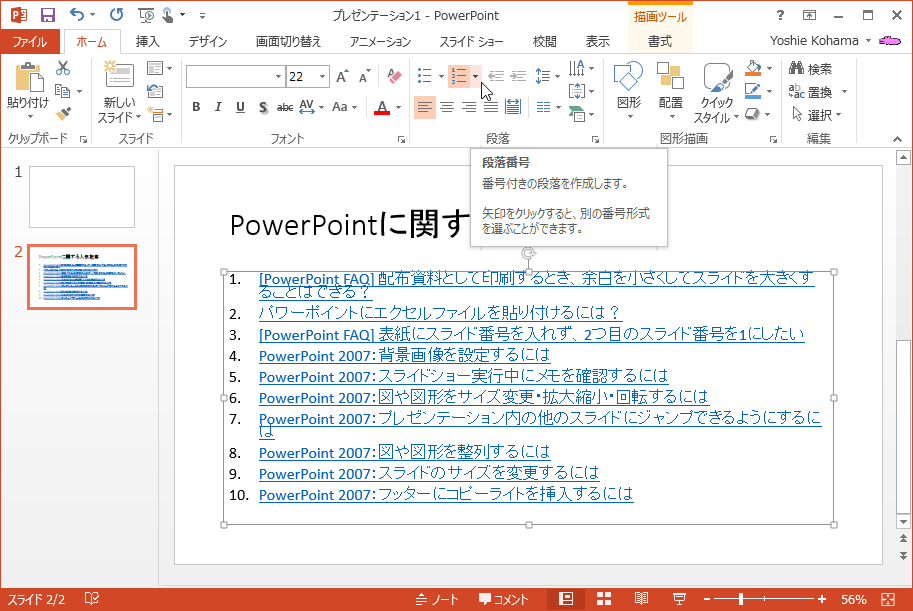
Task: Paste using the 貼り付け button
Action: (28, 90)
